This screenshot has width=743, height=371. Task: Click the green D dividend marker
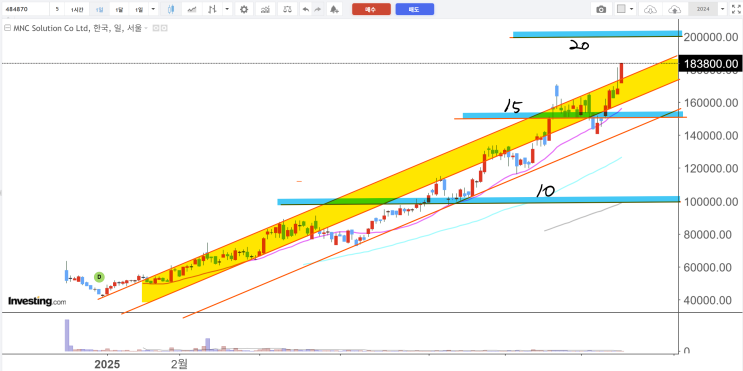click(99, 277)
